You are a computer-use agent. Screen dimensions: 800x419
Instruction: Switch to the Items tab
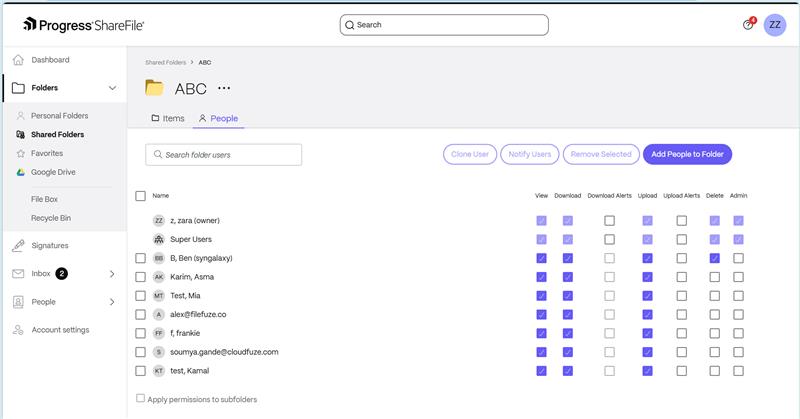tap(168, 118)
